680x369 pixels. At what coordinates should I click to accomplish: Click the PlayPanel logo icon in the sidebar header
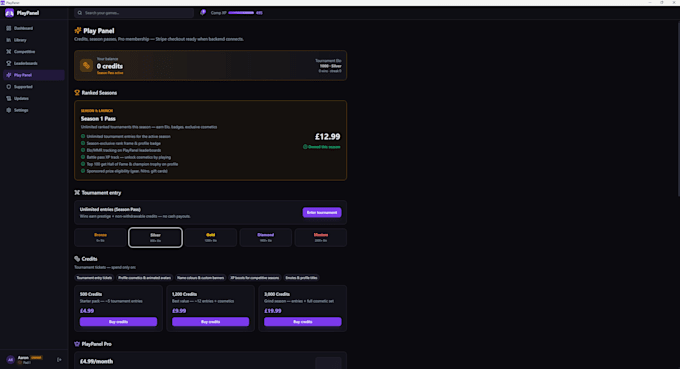(x=10, y=13)
